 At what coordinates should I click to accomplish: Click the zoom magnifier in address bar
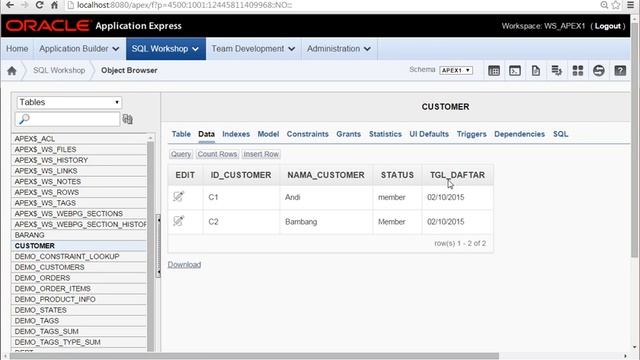(604, 5)
